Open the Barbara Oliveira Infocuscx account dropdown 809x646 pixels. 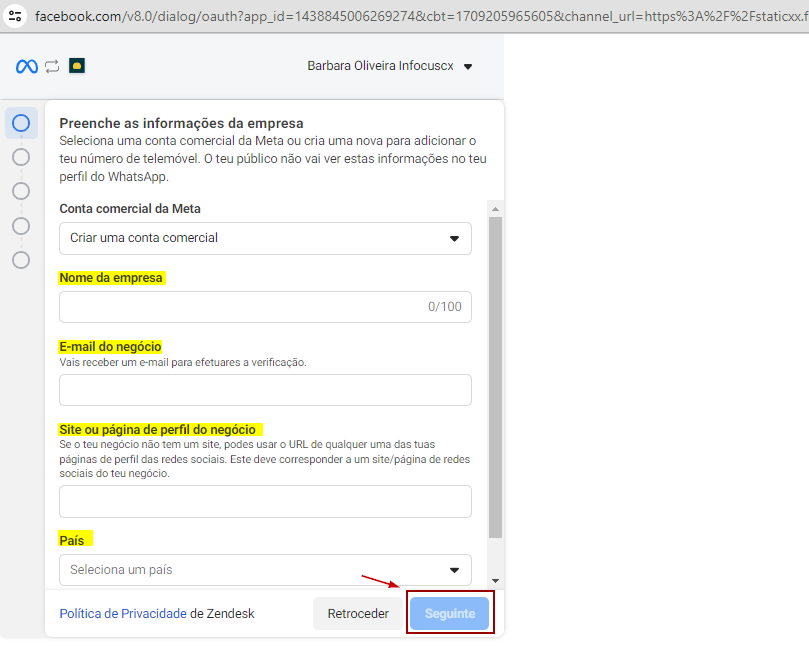click(390, 66)
